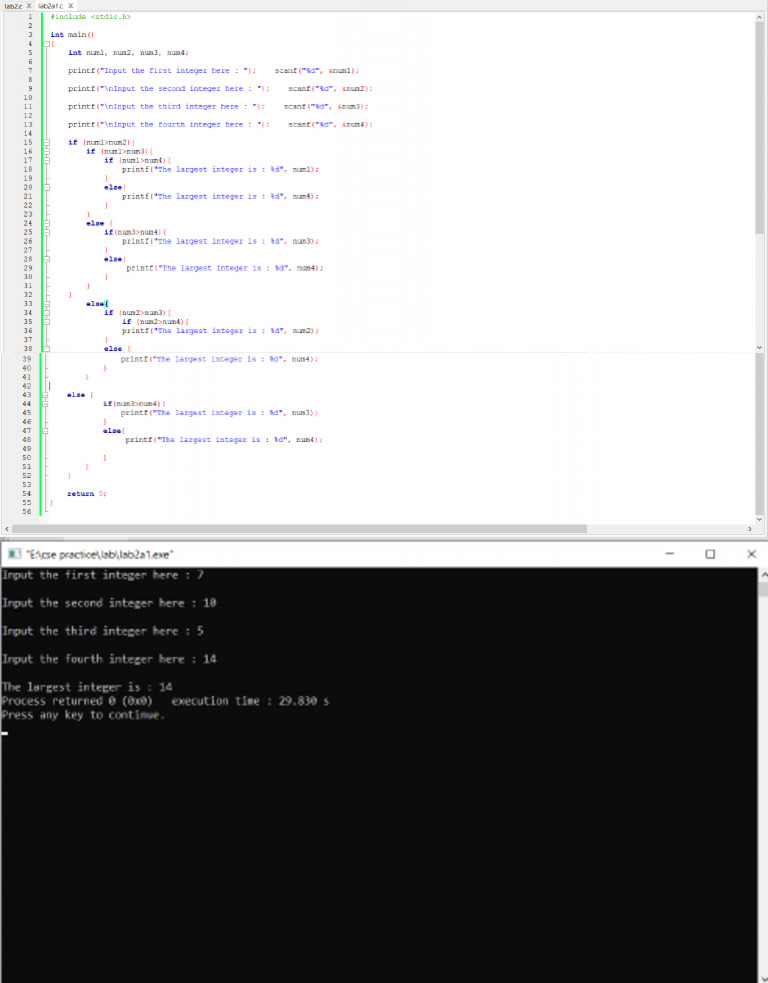Close the lab2a1.exe console window
The width and height of the screenshot is (768, 983).
tap(751, 554)
